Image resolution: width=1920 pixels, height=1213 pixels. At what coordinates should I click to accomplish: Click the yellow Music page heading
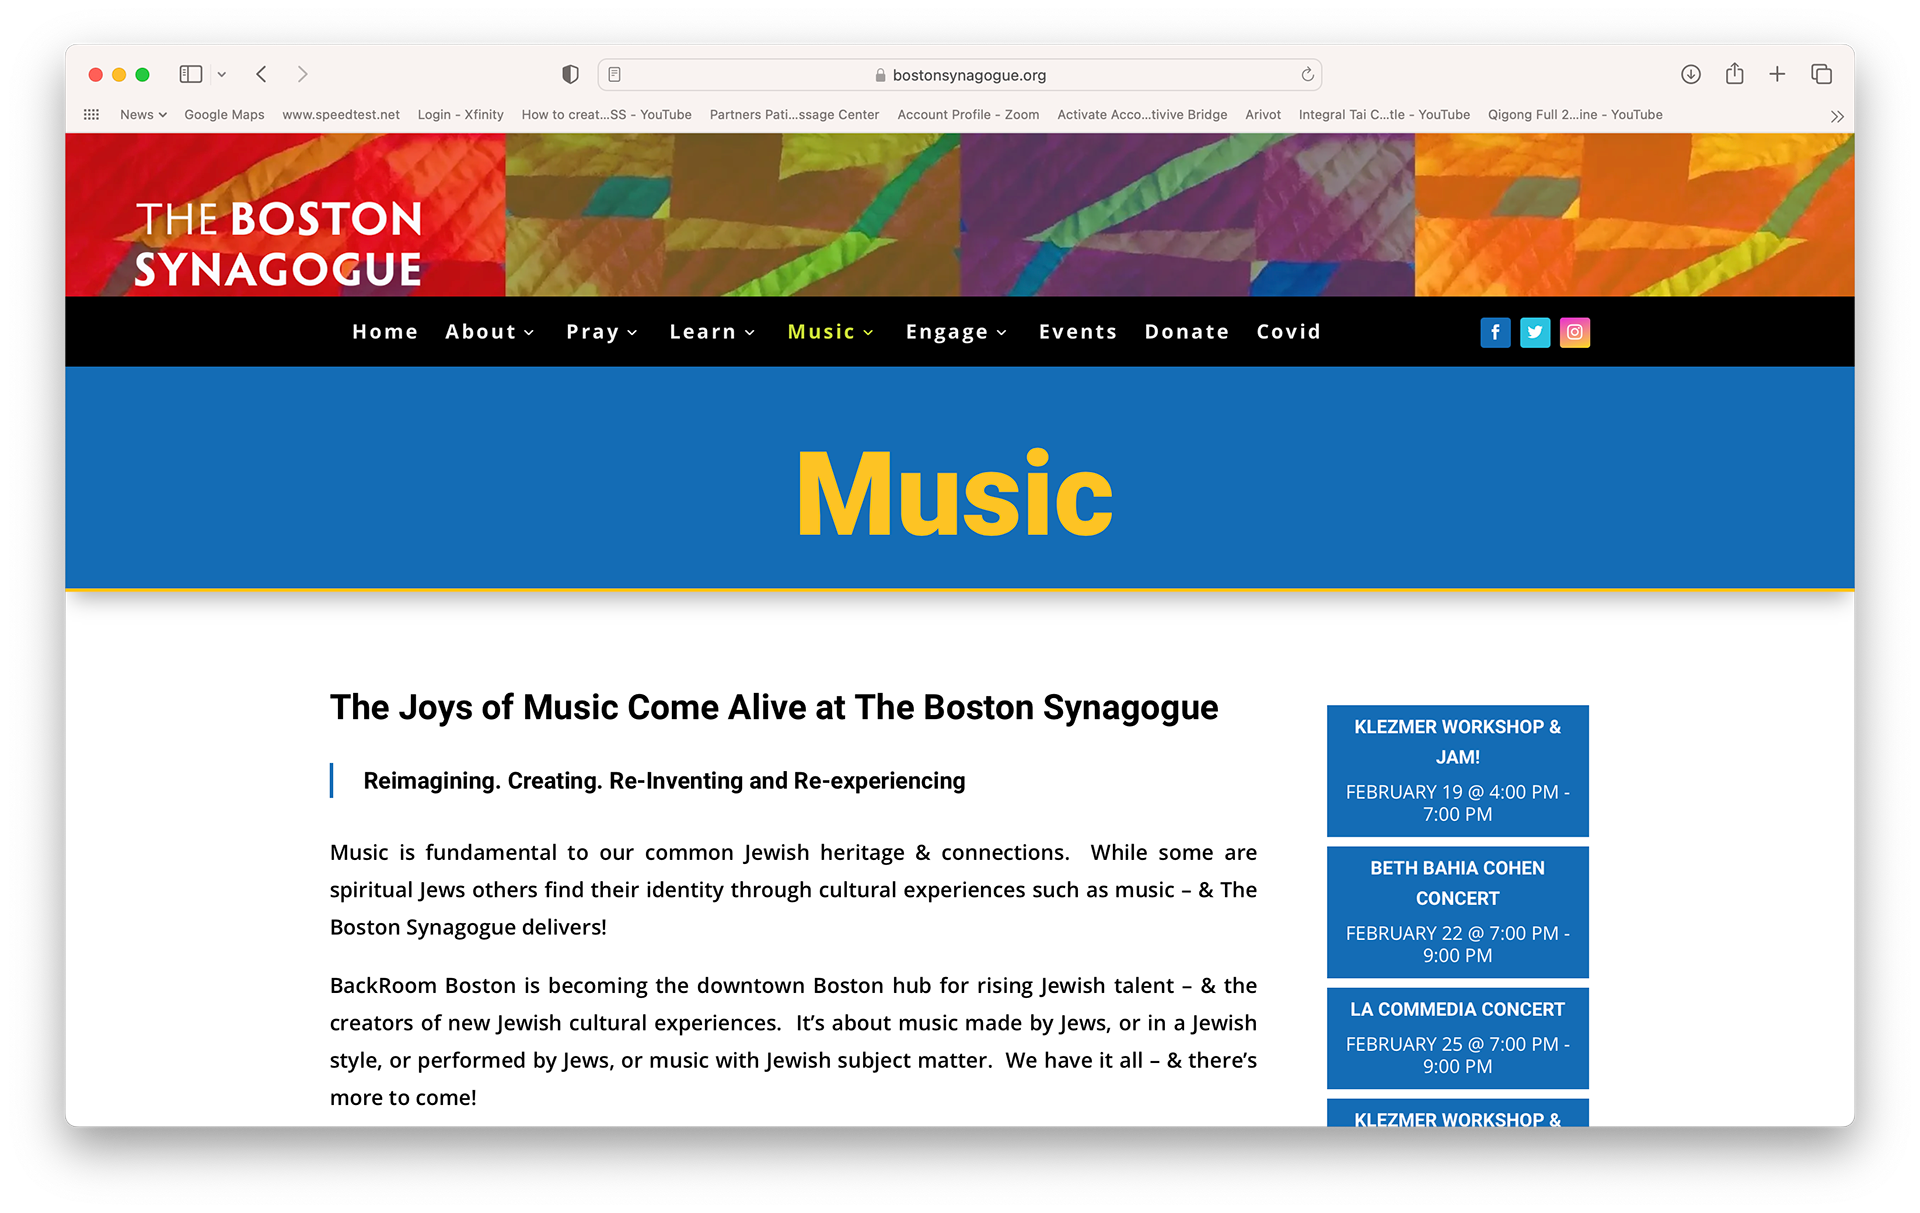[955, 494]
